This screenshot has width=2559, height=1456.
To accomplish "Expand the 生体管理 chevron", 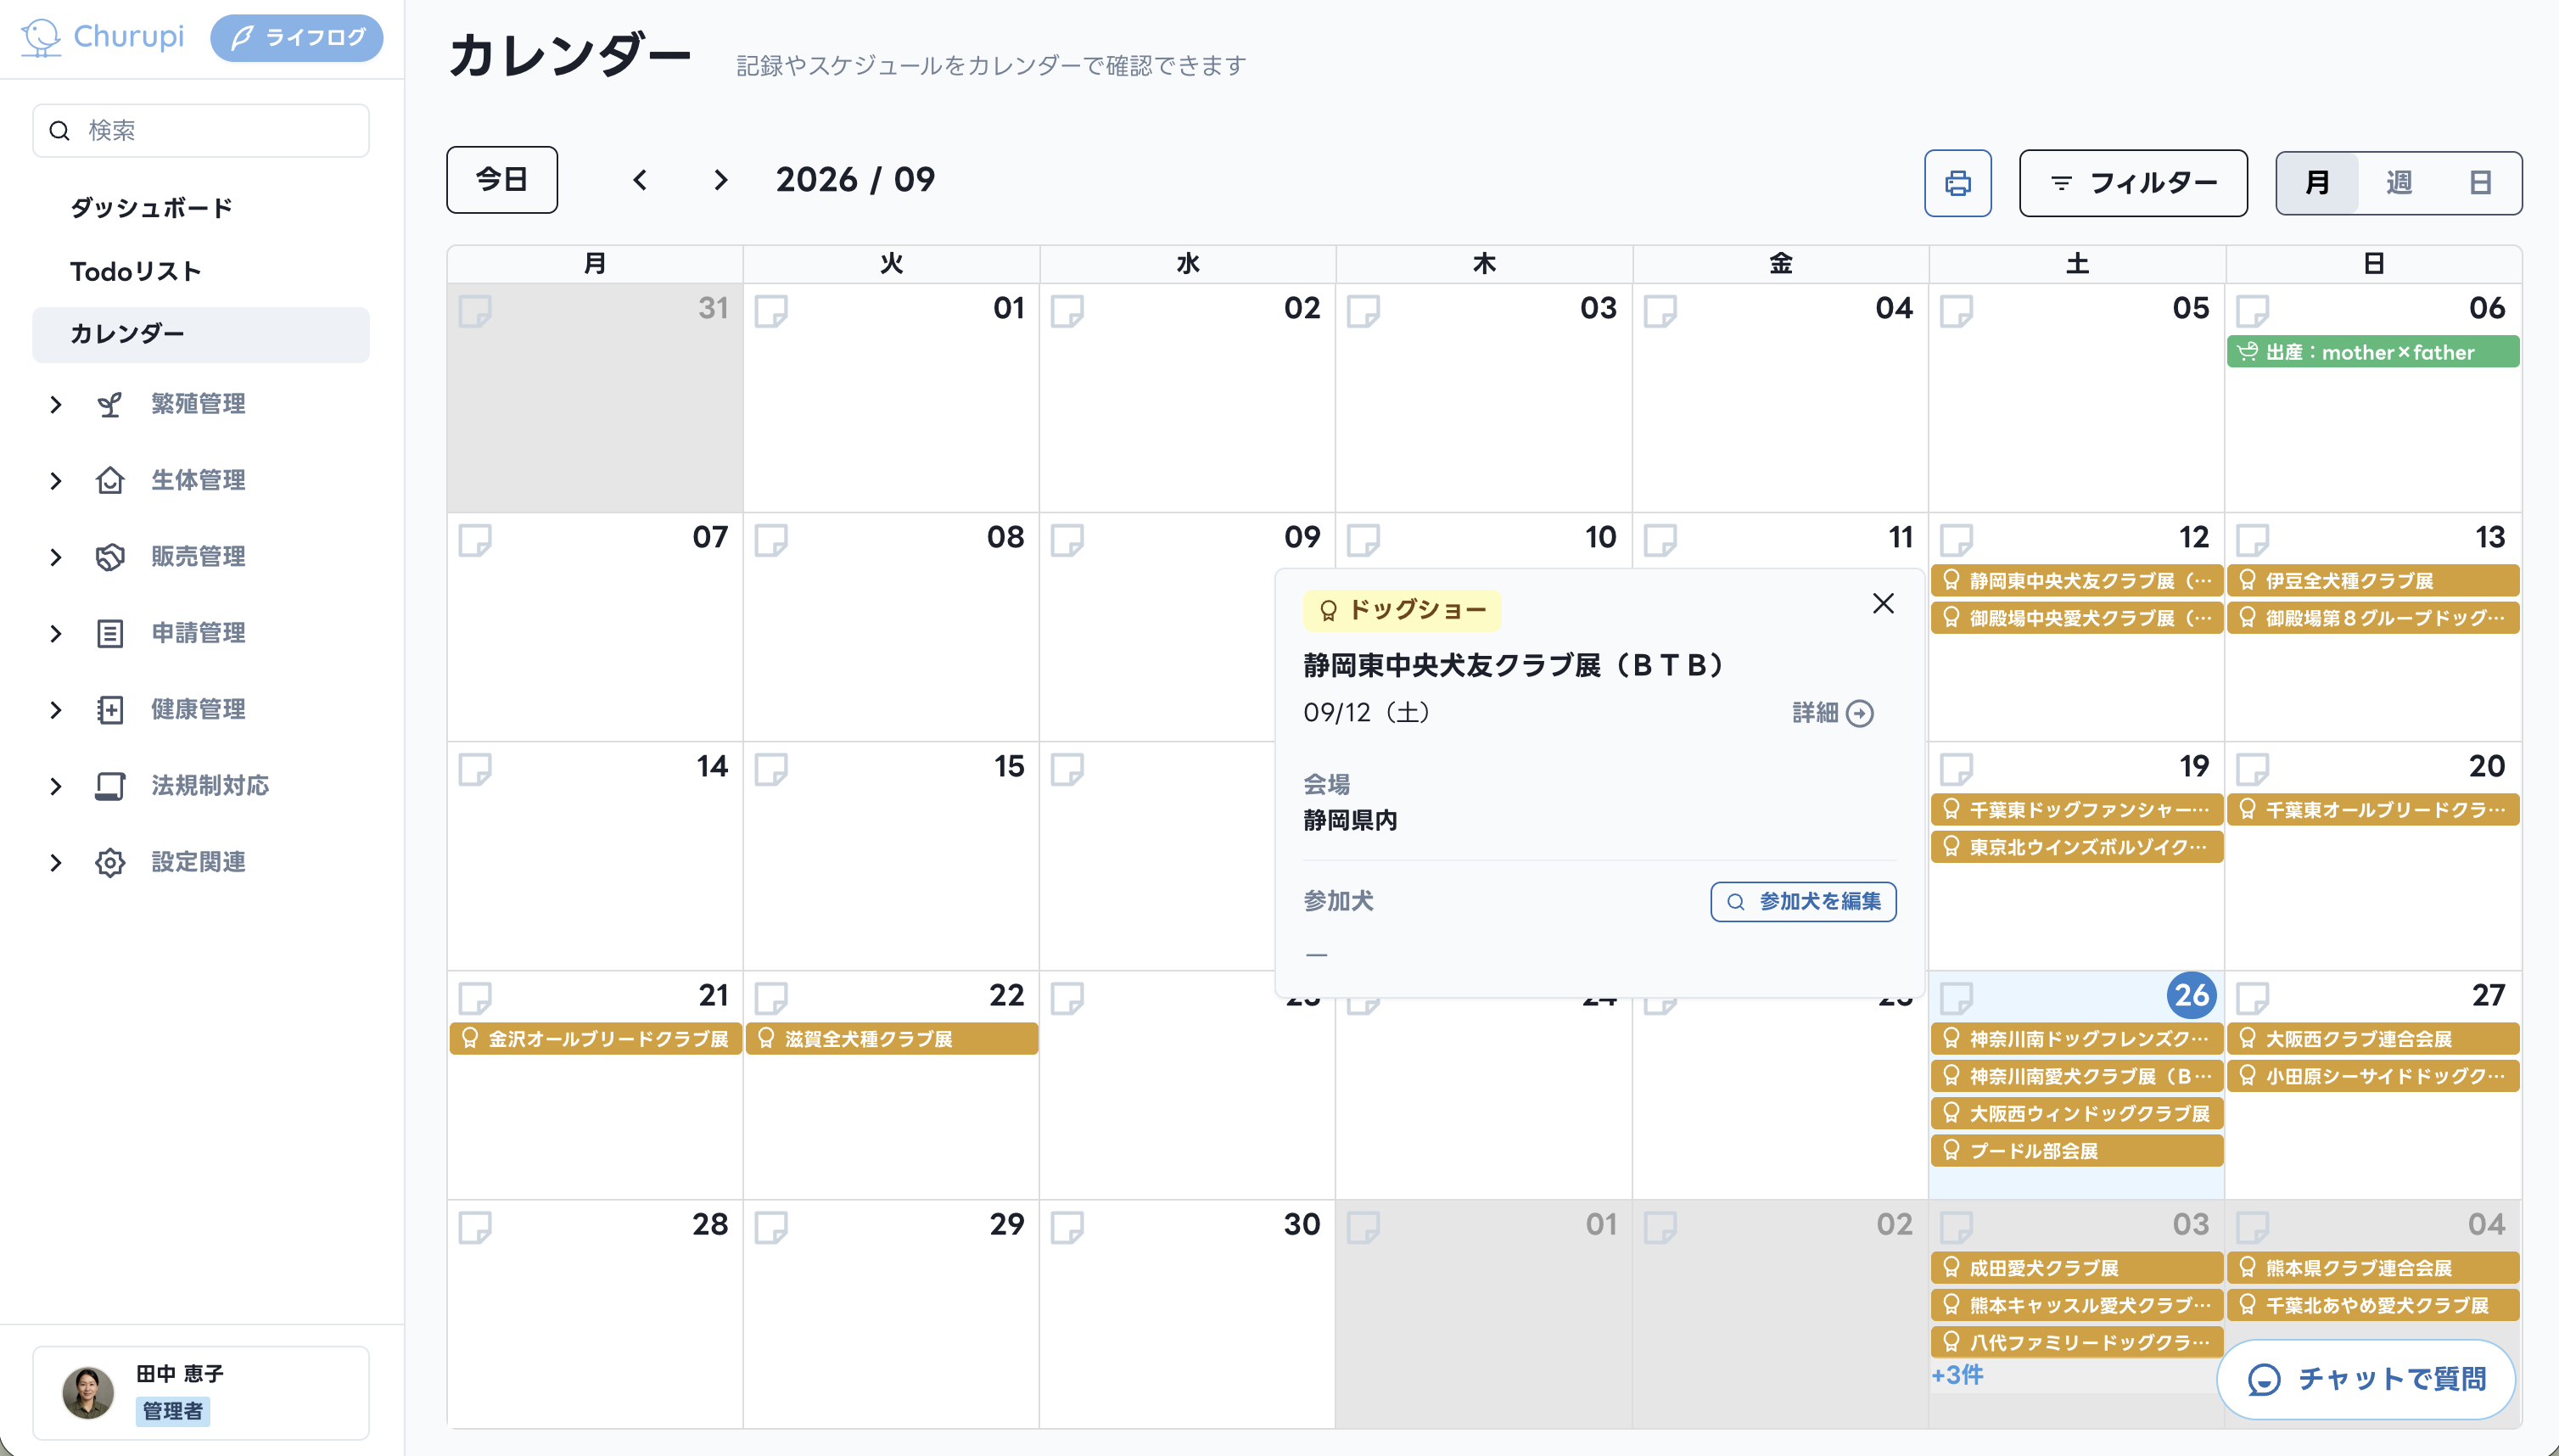I will [x=56, y=480].
